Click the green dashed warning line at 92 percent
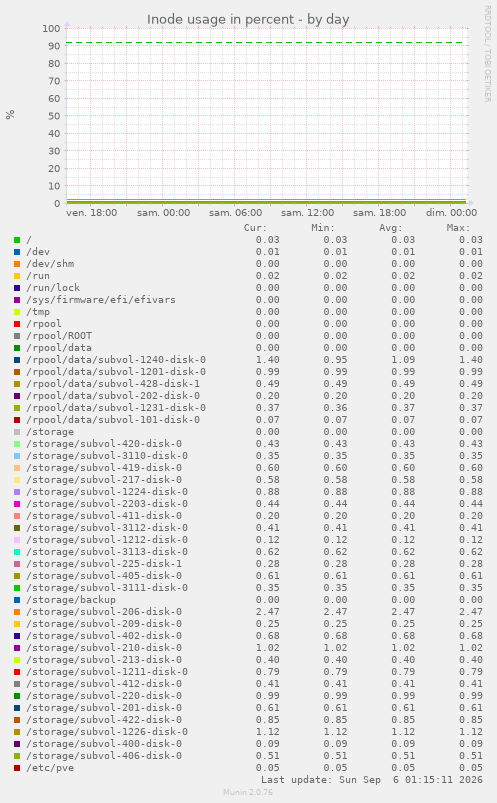This screenshot has width=497, height=803. coord(266,43)
